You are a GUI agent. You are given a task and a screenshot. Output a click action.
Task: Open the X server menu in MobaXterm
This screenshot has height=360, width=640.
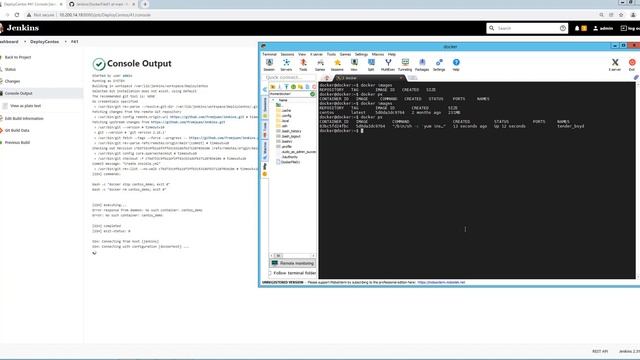(x=316, y=54)
